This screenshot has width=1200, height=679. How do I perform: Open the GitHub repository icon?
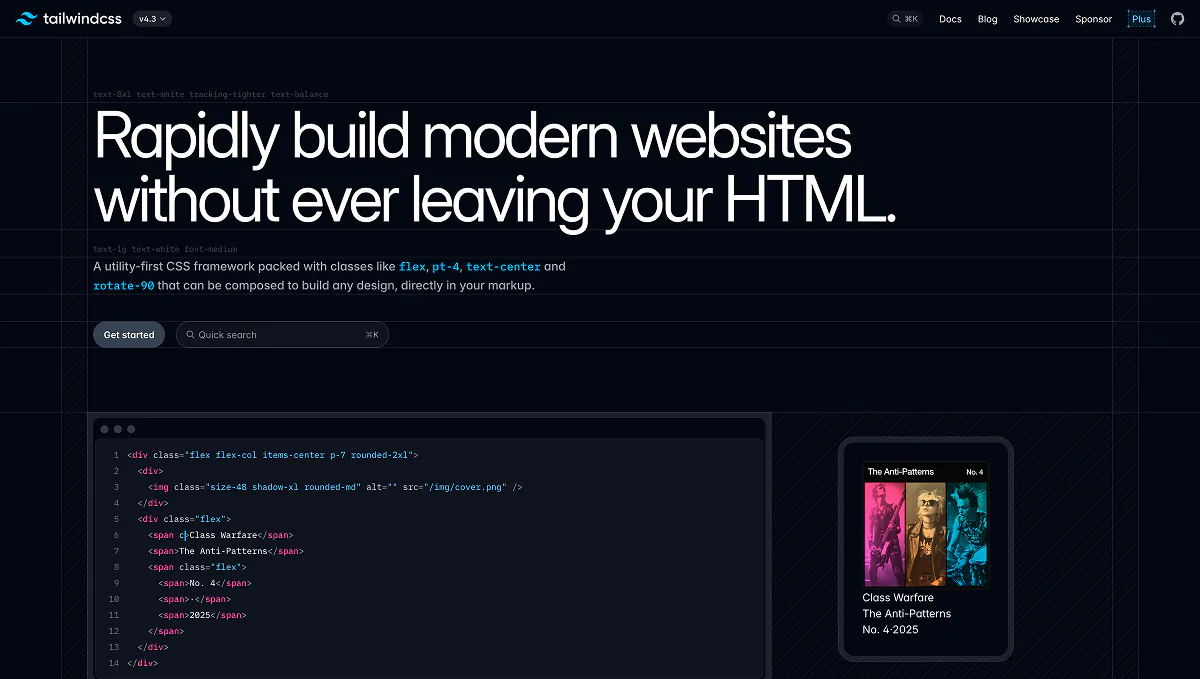[x=1177, y=18]
